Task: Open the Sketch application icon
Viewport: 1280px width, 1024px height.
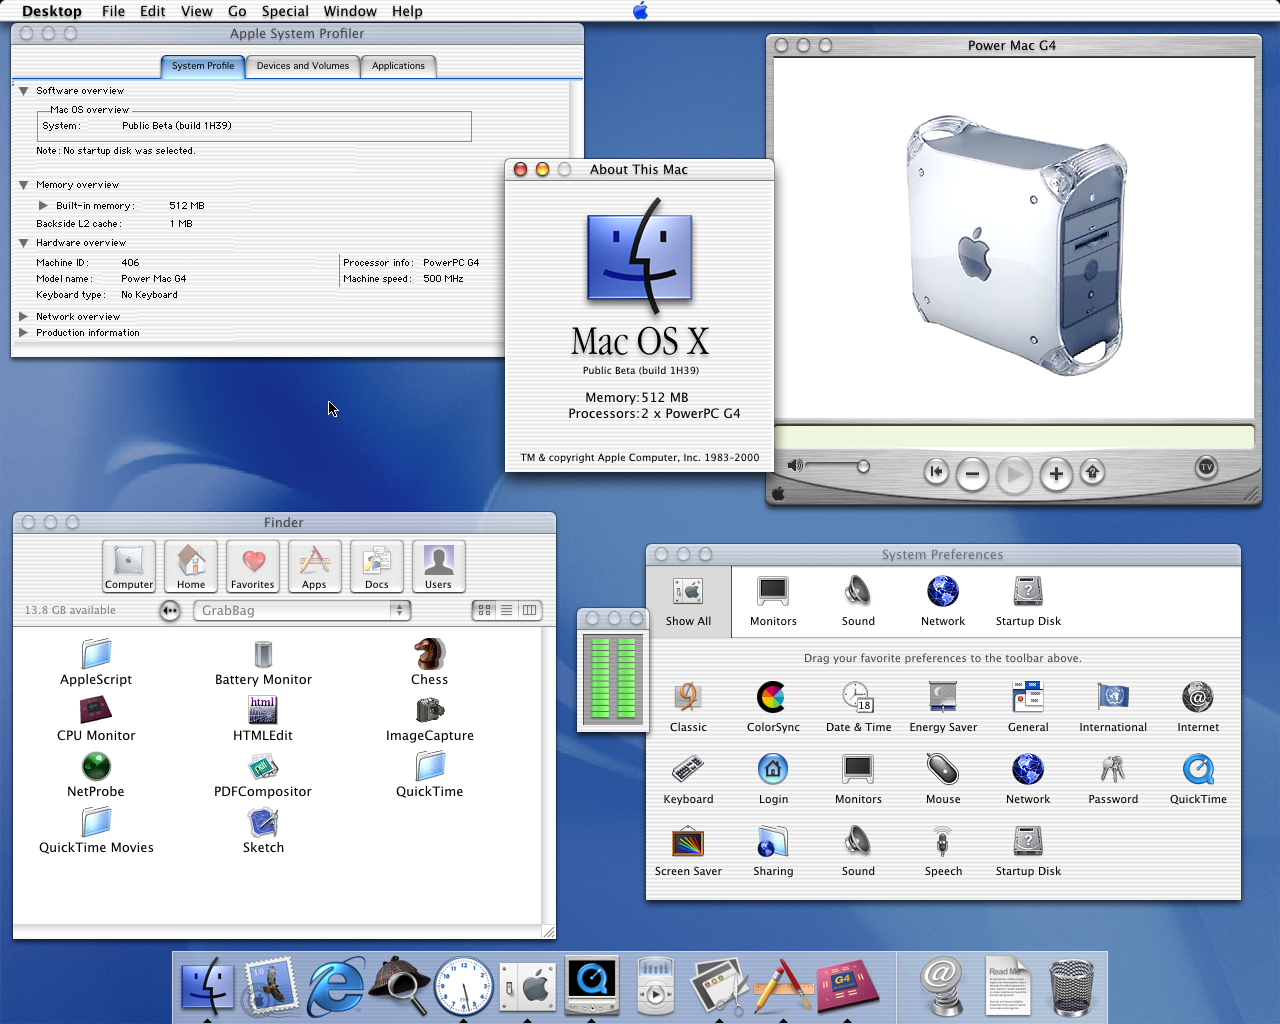Action: click(x=263, y=823)
